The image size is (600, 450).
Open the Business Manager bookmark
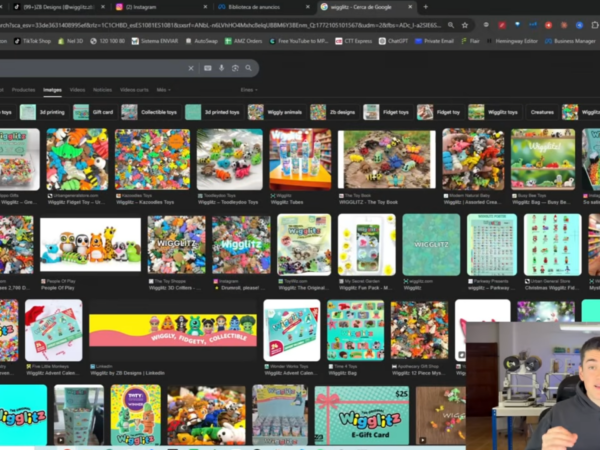[570, 41]
